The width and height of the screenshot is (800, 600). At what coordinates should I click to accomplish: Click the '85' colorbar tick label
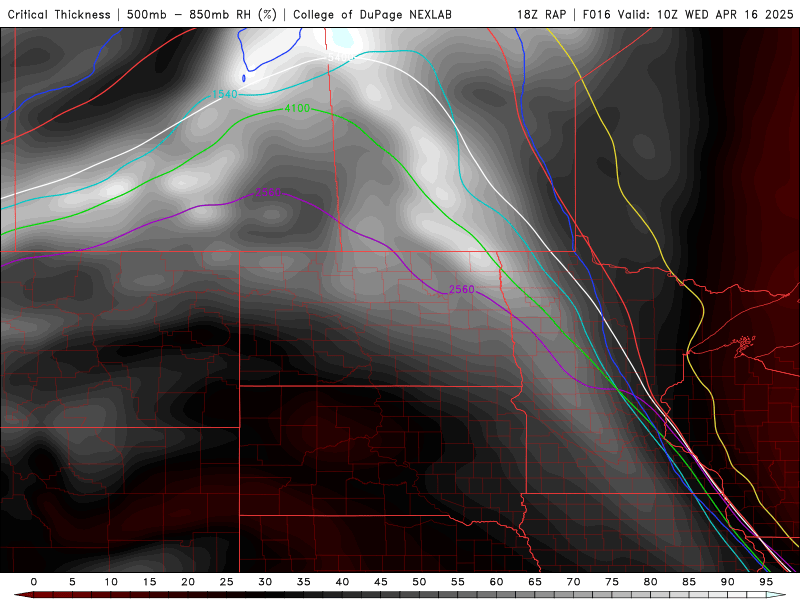coord(689,582)
